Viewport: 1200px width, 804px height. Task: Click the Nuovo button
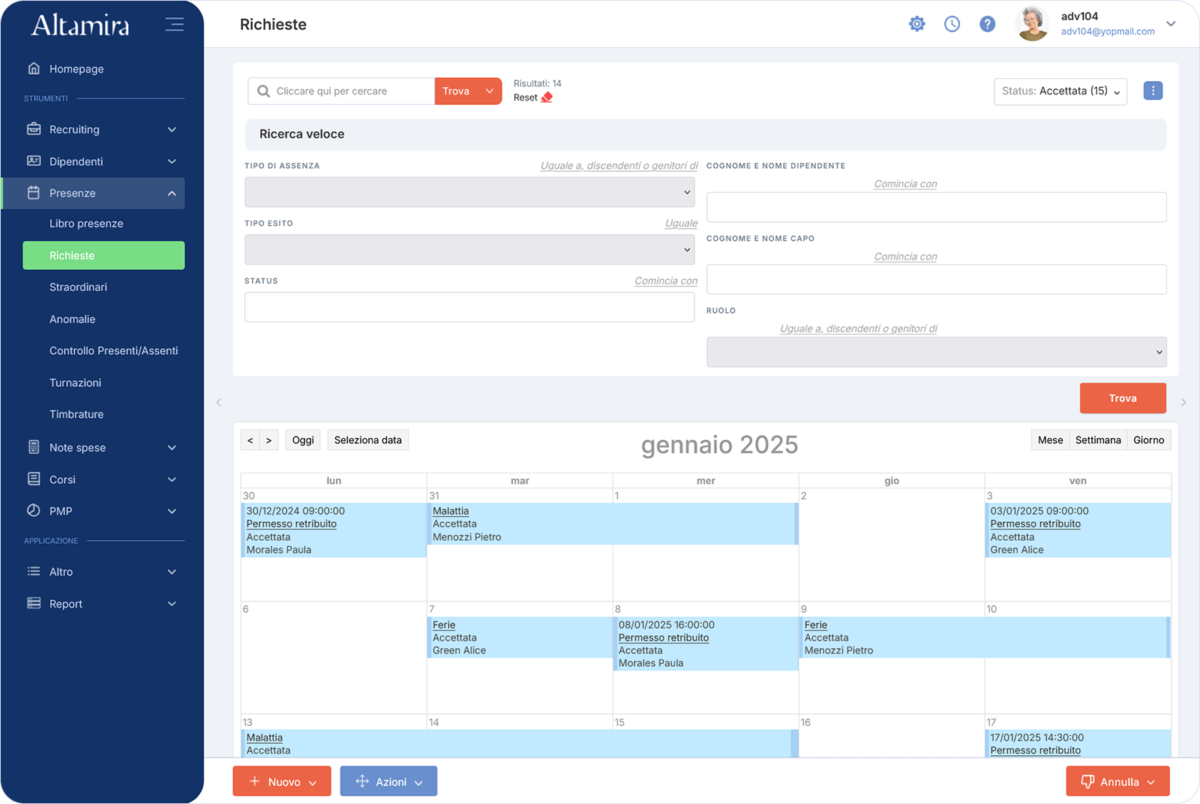point(281,781)
